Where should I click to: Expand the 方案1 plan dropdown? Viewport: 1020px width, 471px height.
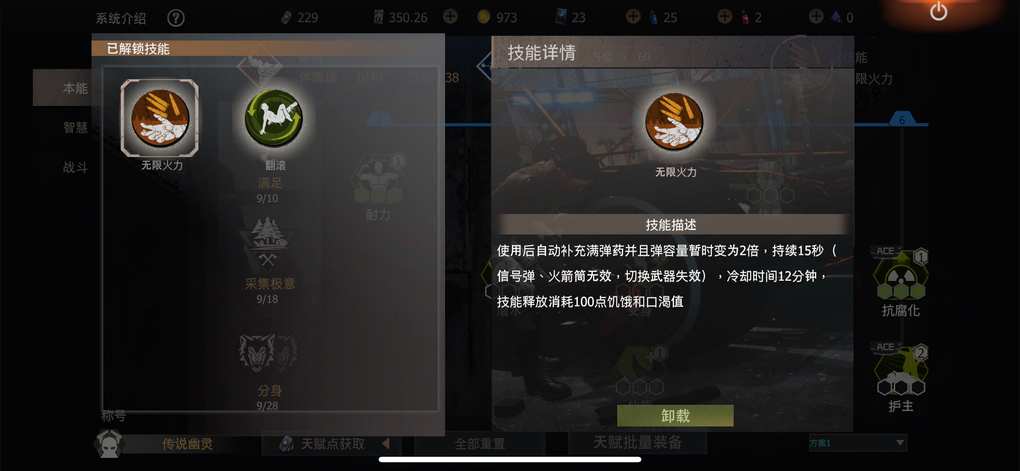pyautogui.click(x=857, y=442)
